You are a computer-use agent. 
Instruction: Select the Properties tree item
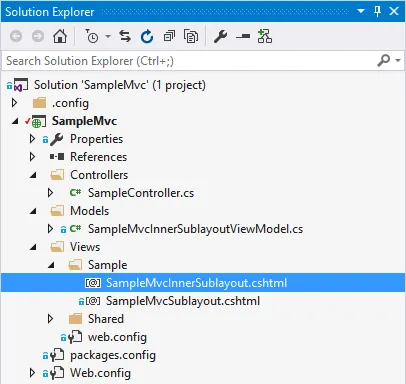pos(97,139)
